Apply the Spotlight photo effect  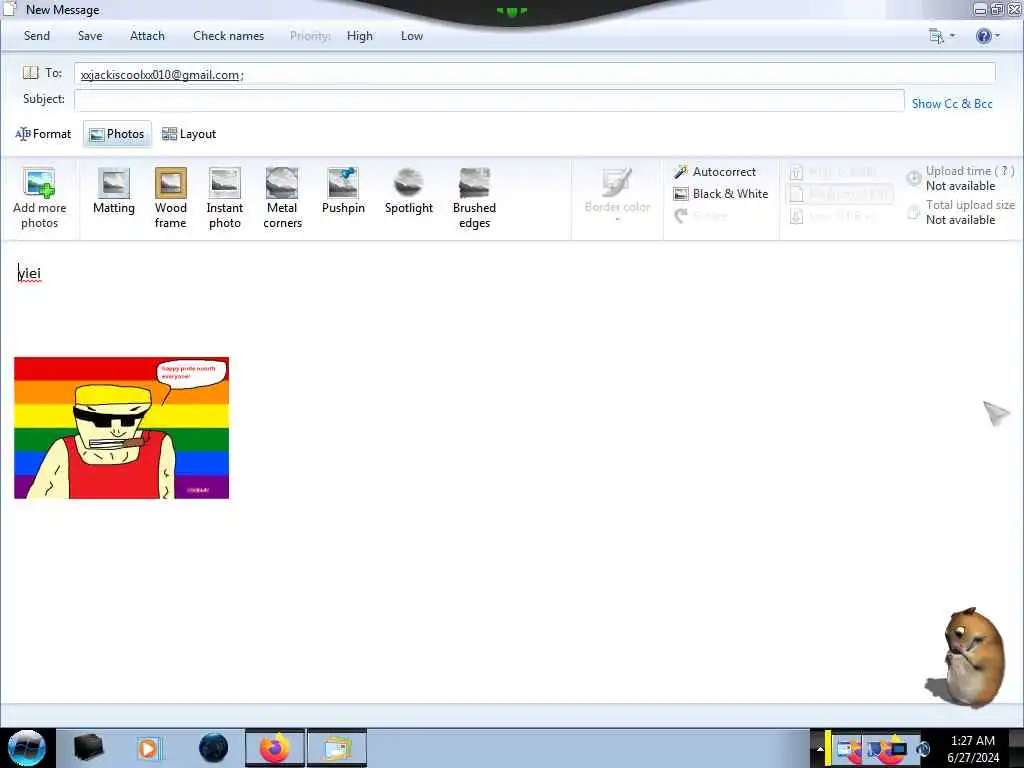[x=409, y=191]
